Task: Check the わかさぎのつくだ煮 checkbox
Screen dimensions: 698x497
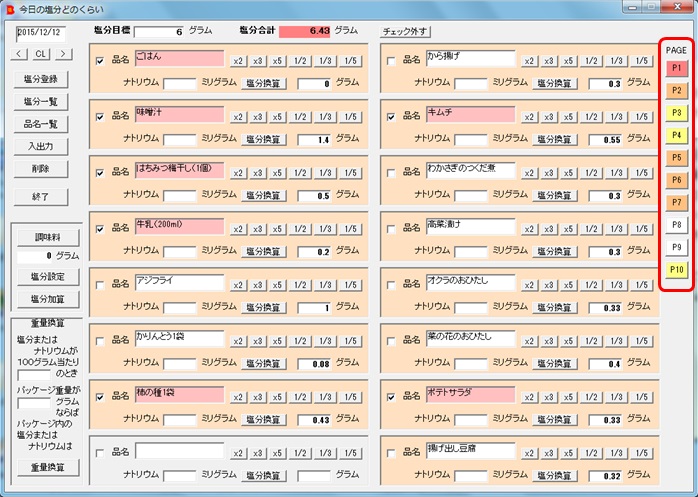Action: coord(391,173)
